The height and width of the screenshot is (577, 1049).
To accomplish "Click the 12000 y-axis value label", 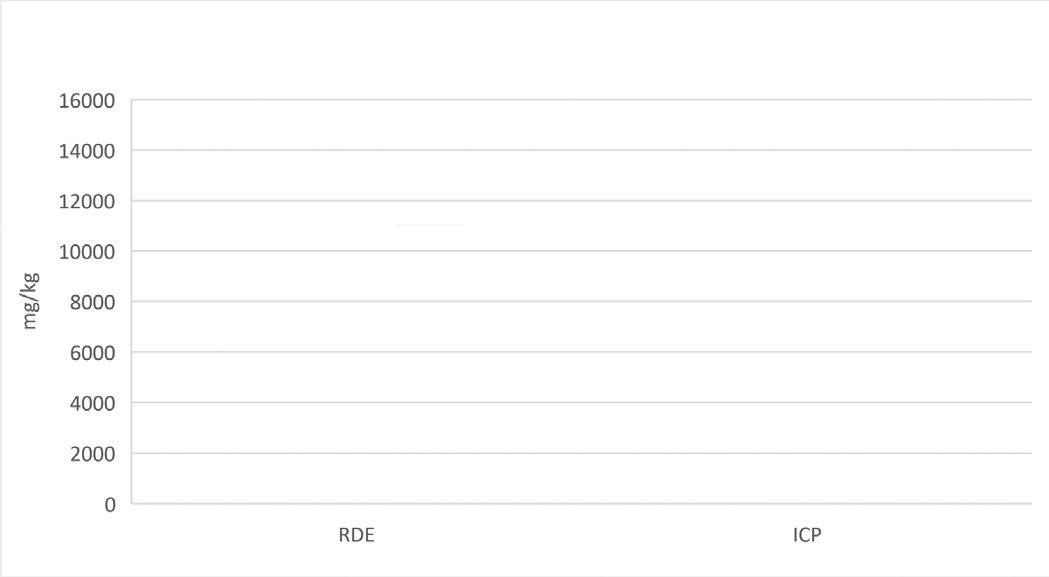I will coord(88,201).
